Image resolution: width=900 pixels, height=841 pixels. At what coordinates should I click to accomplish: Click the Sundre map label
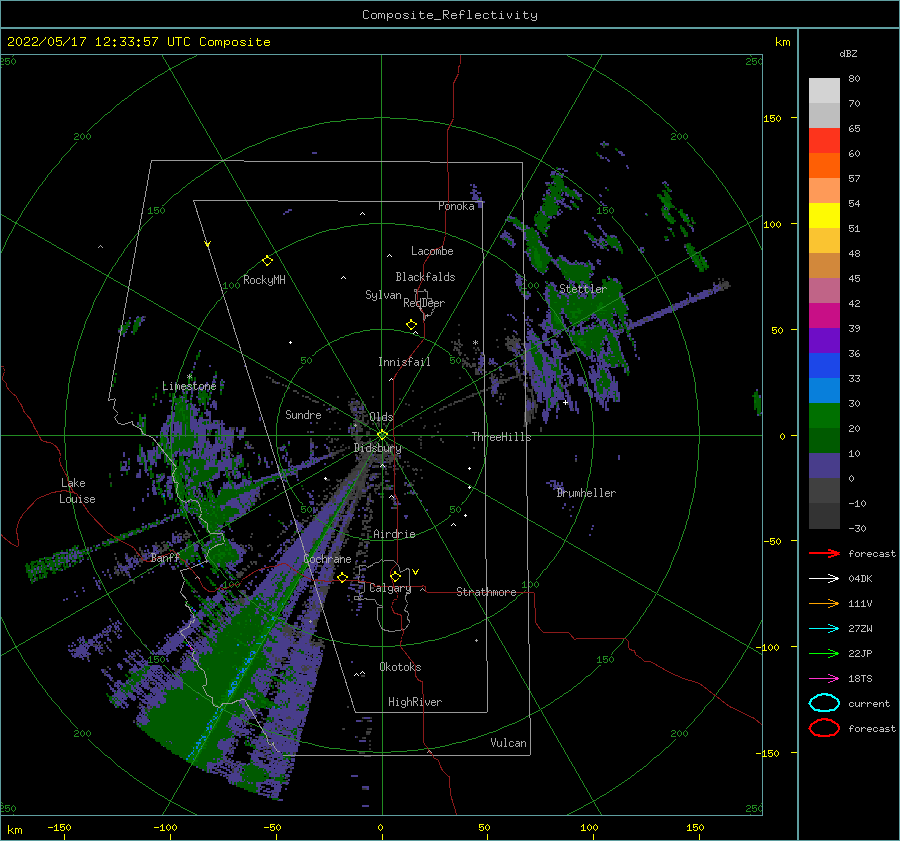coord(303,414)
